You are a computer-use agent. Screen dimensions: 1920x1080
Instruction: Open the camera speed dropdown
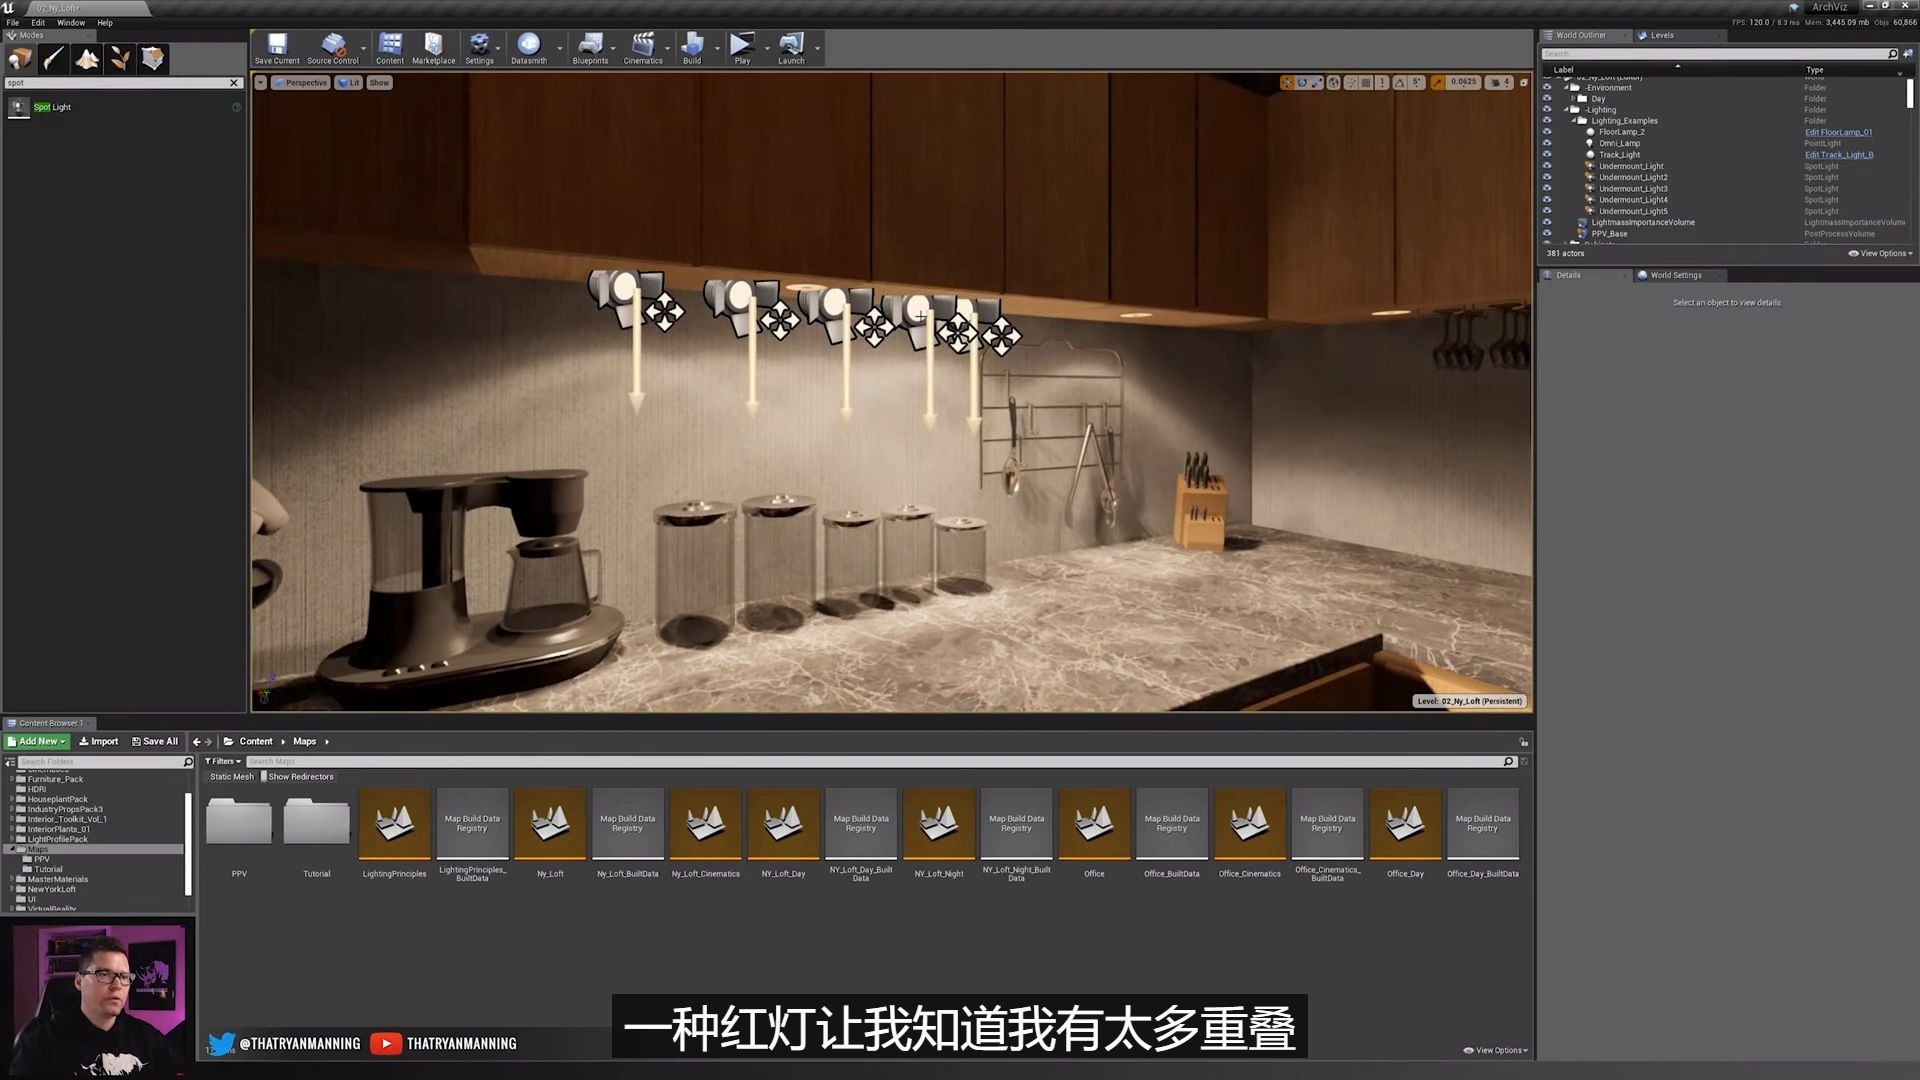(1499, 82)
